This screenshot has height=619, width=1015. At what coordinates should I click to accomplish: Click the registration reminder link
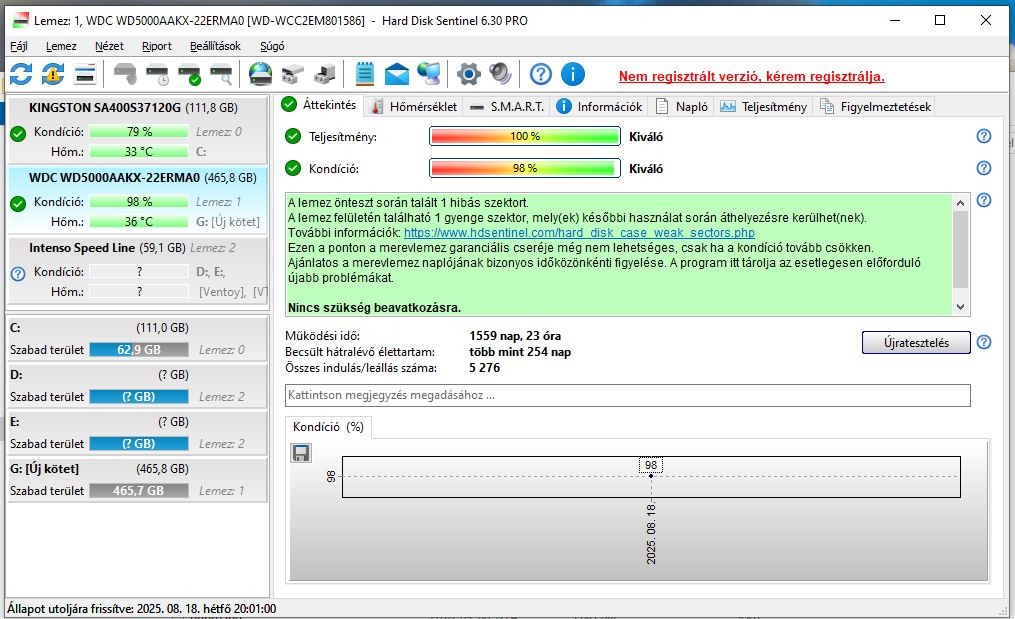point(751,76)
